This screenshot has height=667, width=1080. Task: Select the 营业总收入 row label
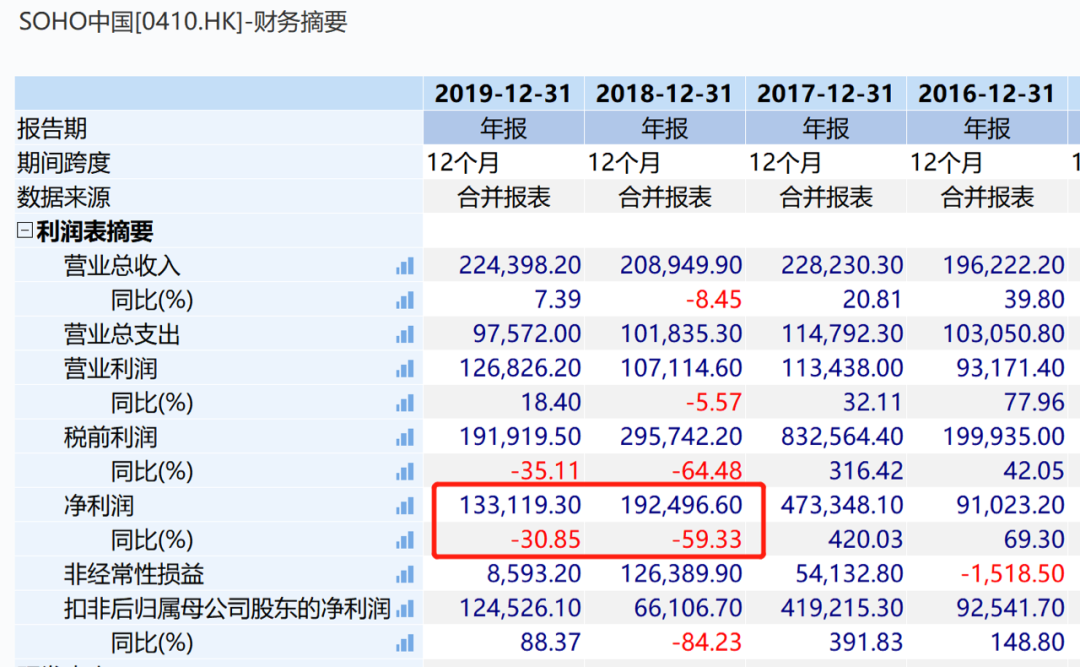coord(122,266)
